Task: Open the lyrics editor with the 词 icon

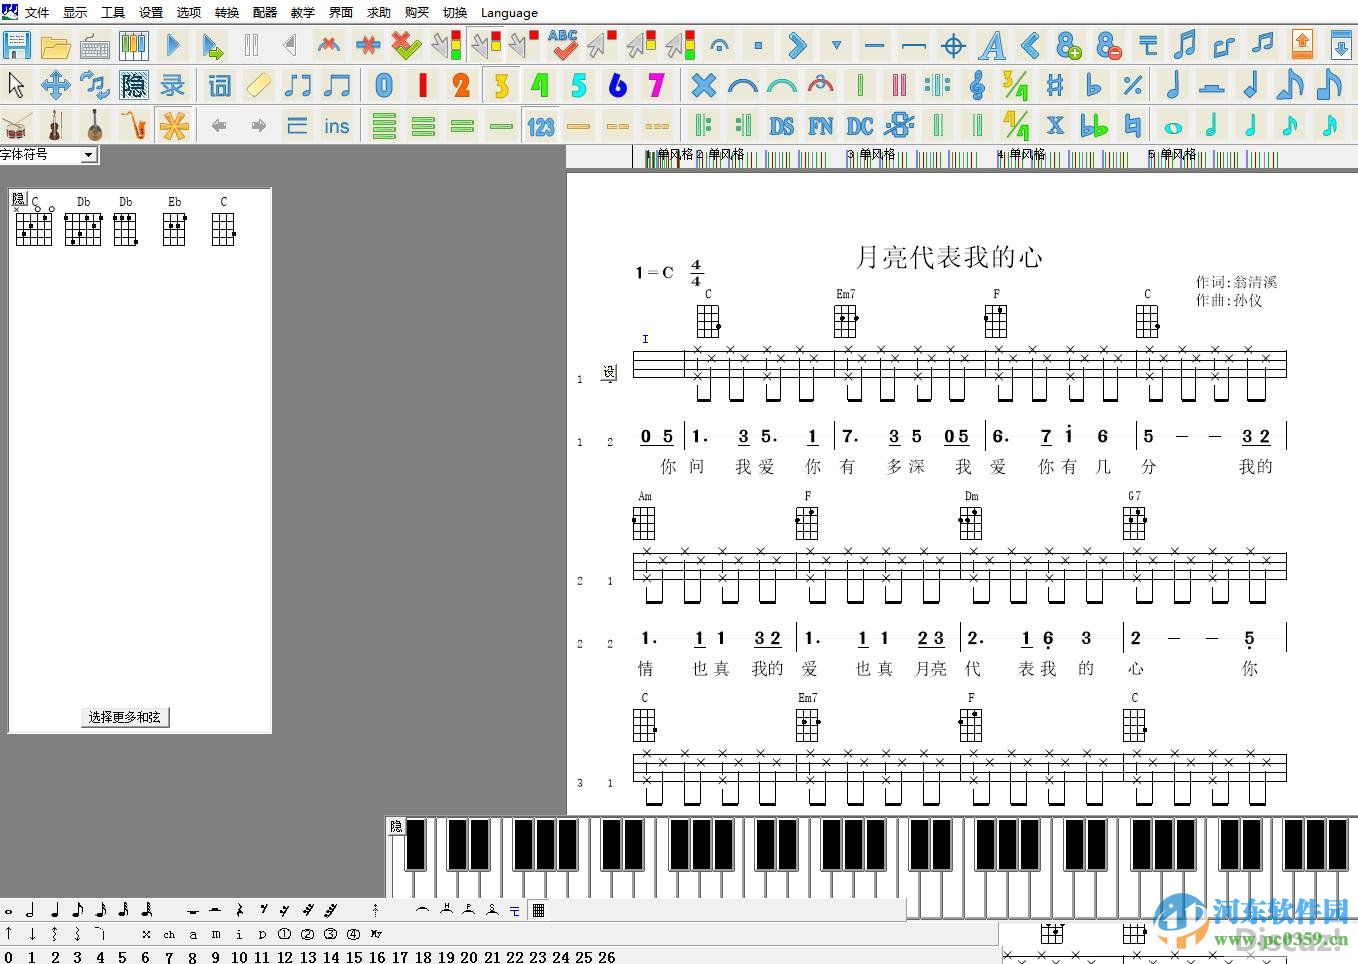Action: point(219,86)
